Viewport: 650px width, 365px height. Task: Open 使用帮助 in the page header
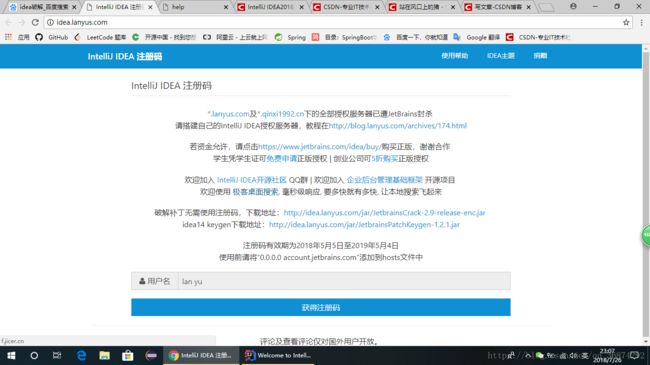click(454, 56)
